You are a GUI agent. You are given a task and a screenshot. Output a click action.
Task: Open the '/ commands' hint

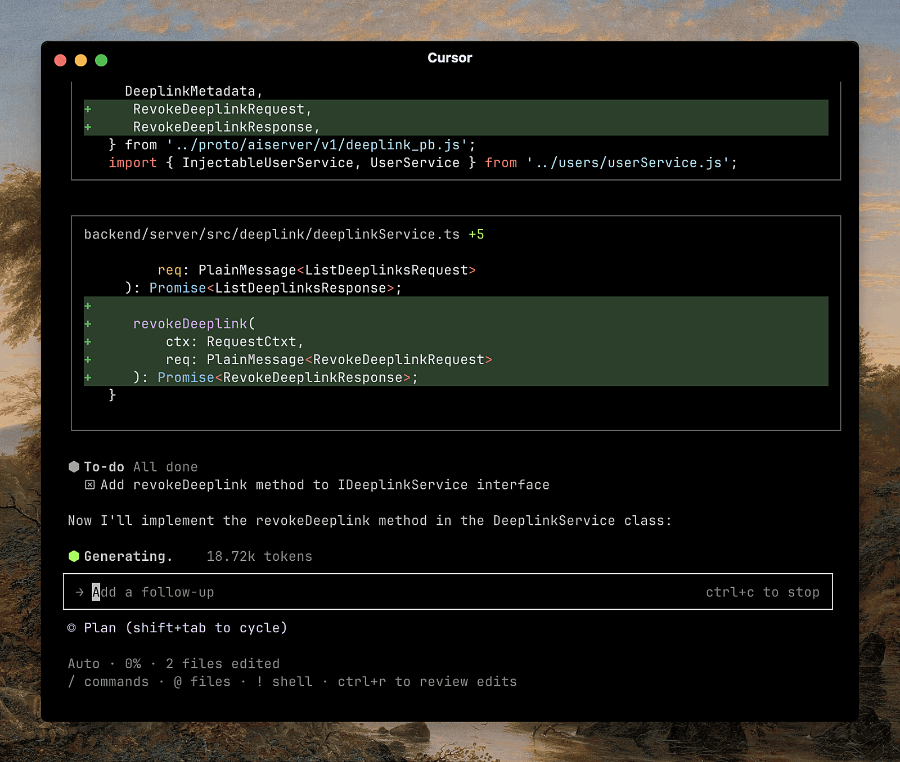pos(108,682)
